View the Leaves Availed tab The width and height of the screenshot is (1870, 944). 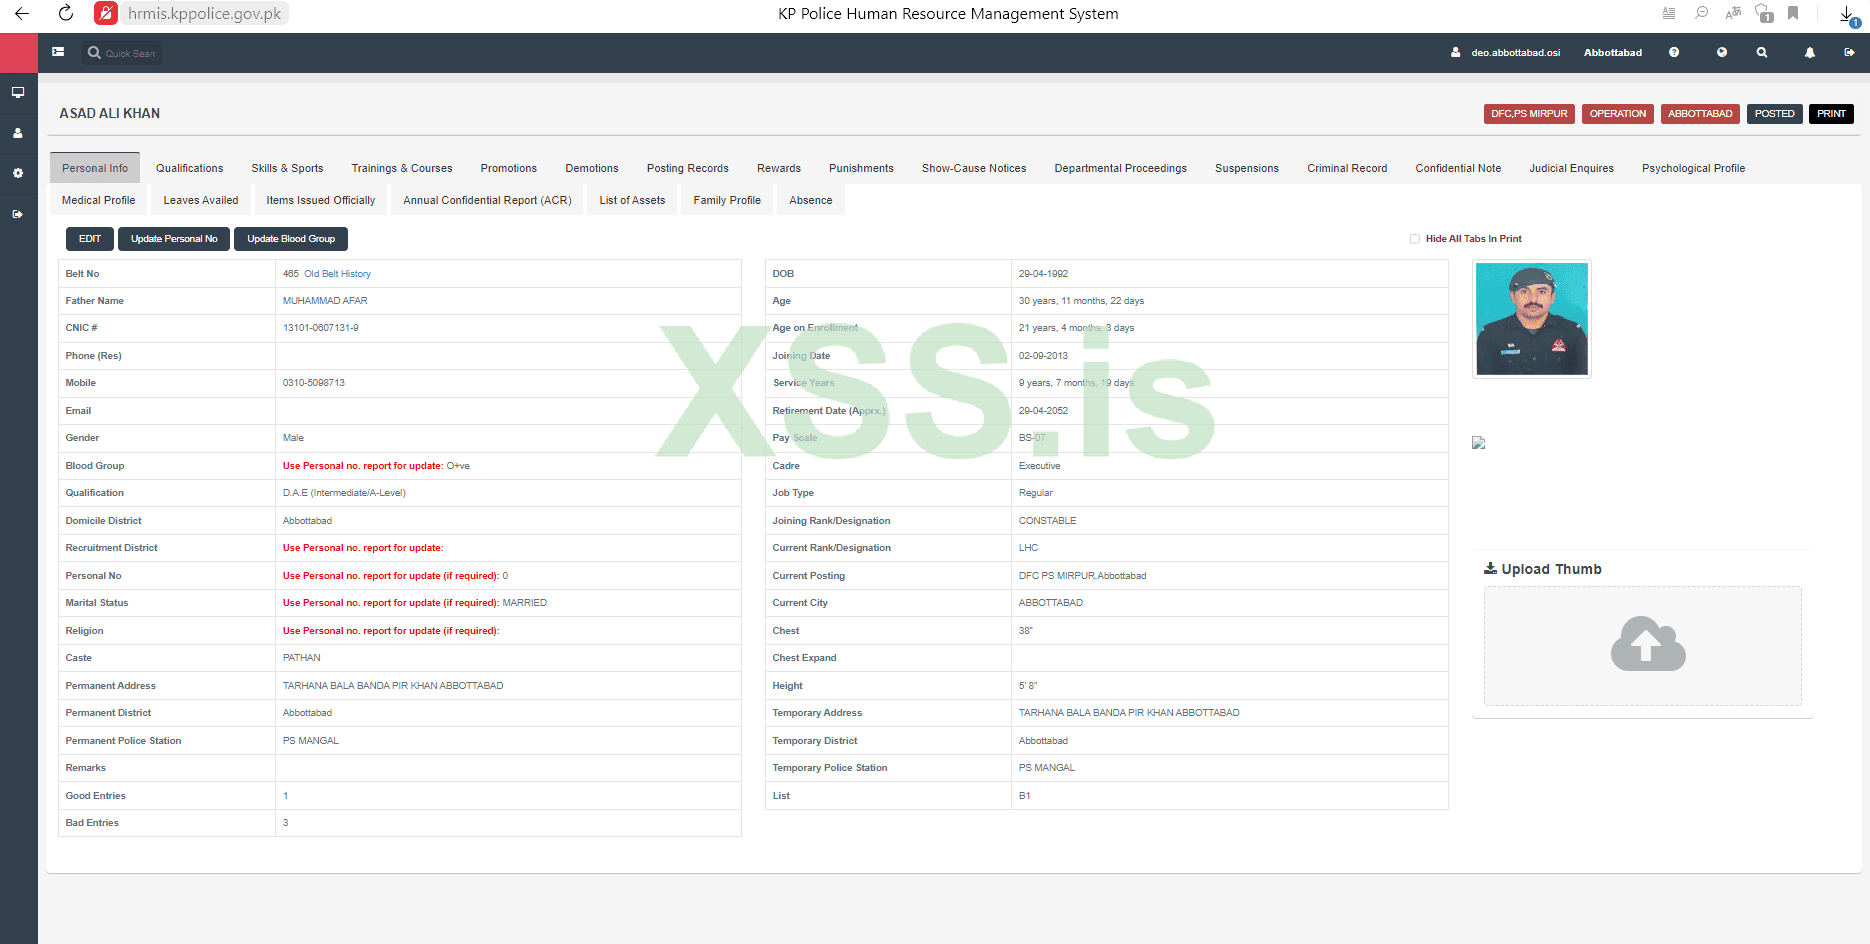(x=201, y=200)
